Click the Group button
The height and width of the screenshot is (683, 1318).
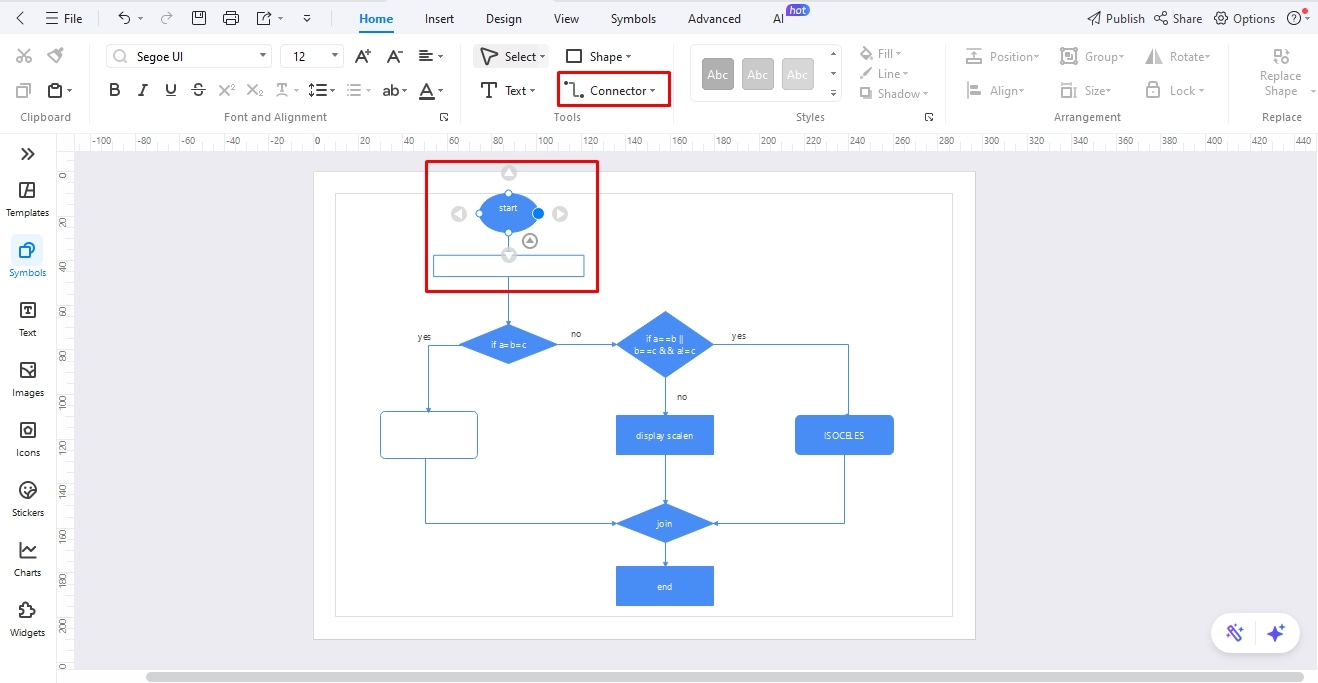tap(1093, 57)
